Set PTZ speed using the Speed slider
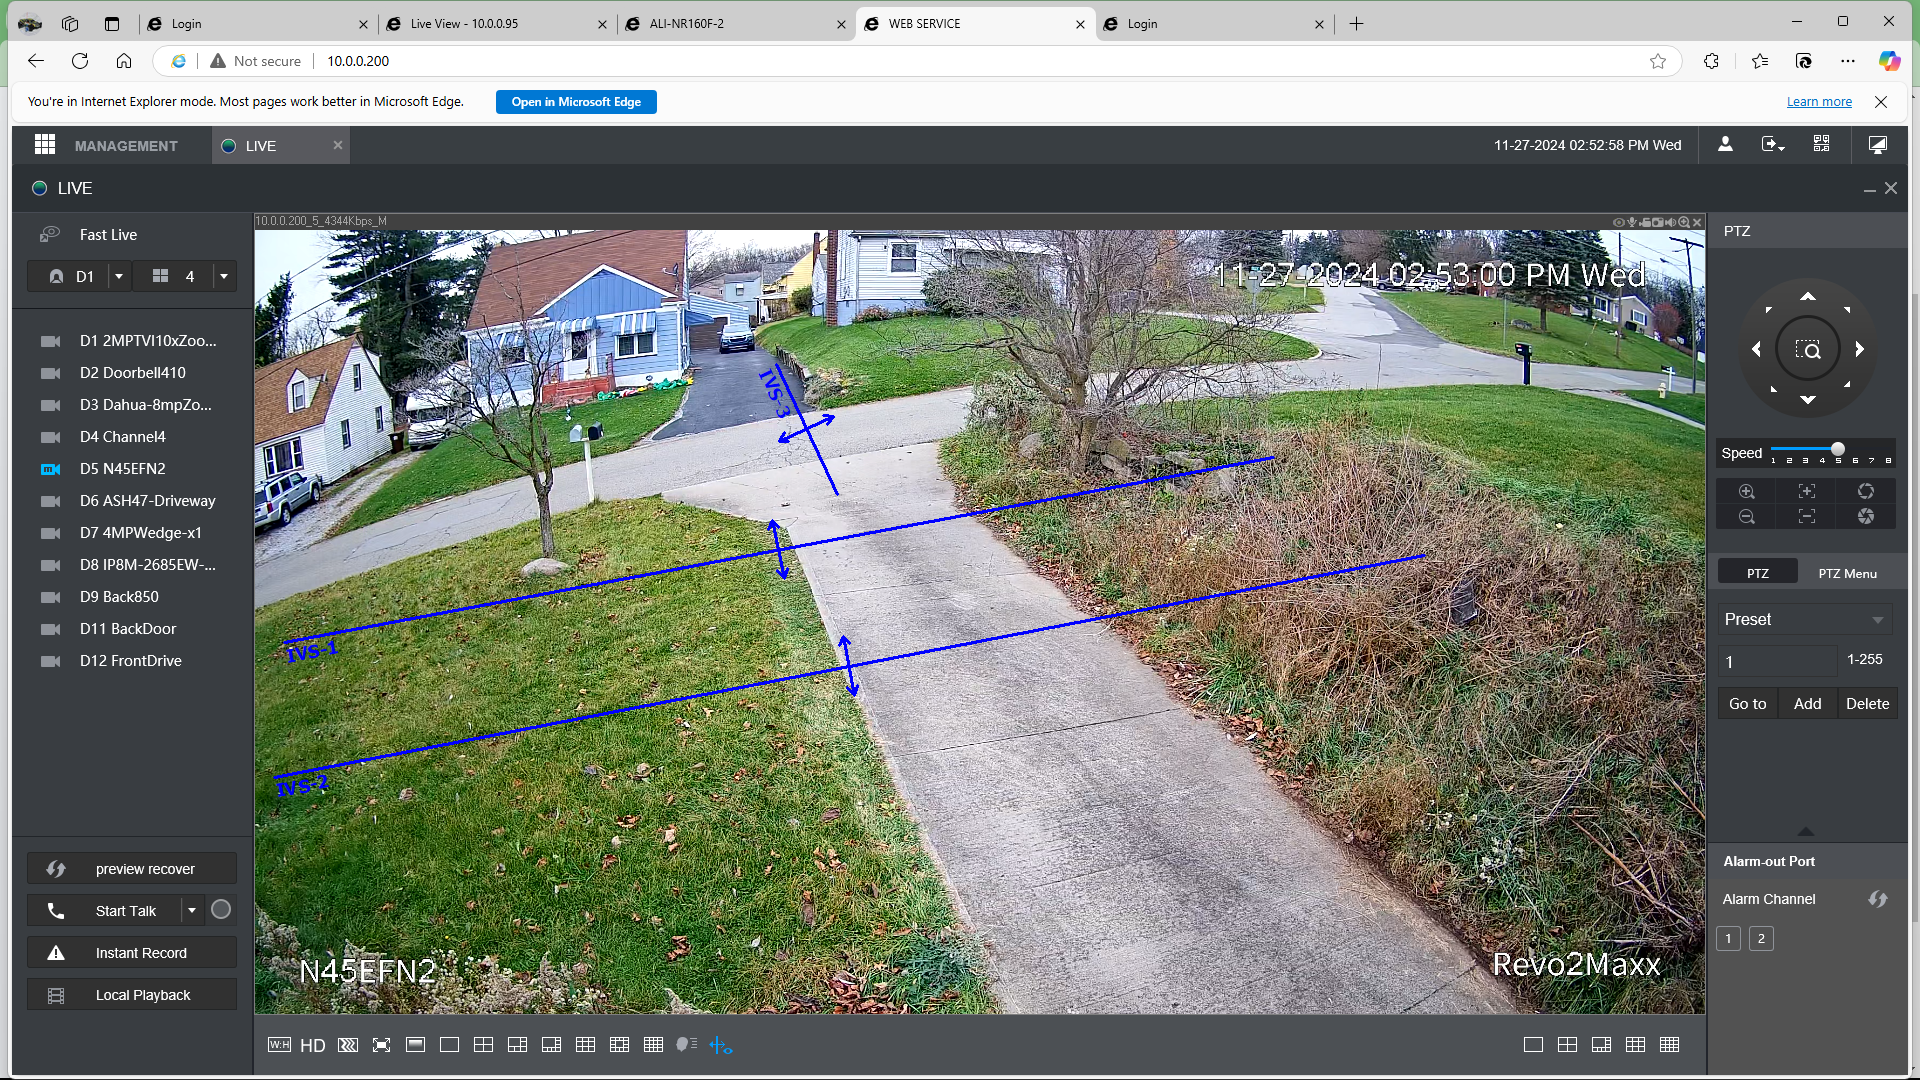The image size is (1920, 1080). [x=1837, y=449]
